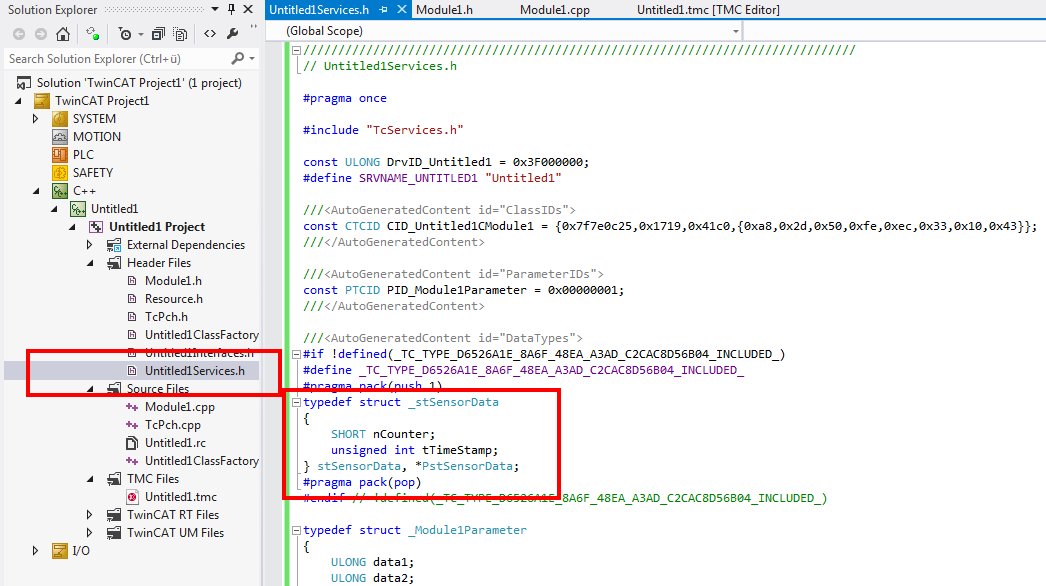Open the Untitled1.tmc [TMC Editor] tab
This screenshot has width=1046, height=586.
tap(708, 9)
